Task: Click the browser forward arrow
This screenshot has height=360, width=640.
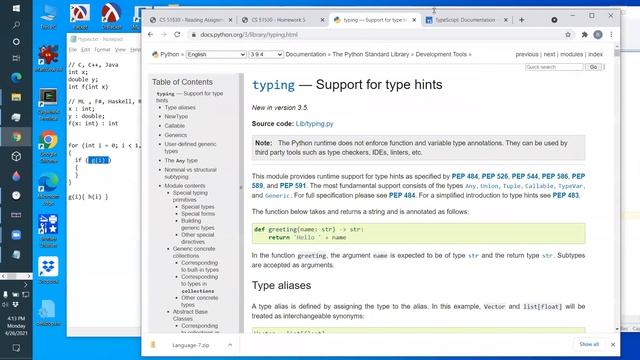Action: point(164,35)
